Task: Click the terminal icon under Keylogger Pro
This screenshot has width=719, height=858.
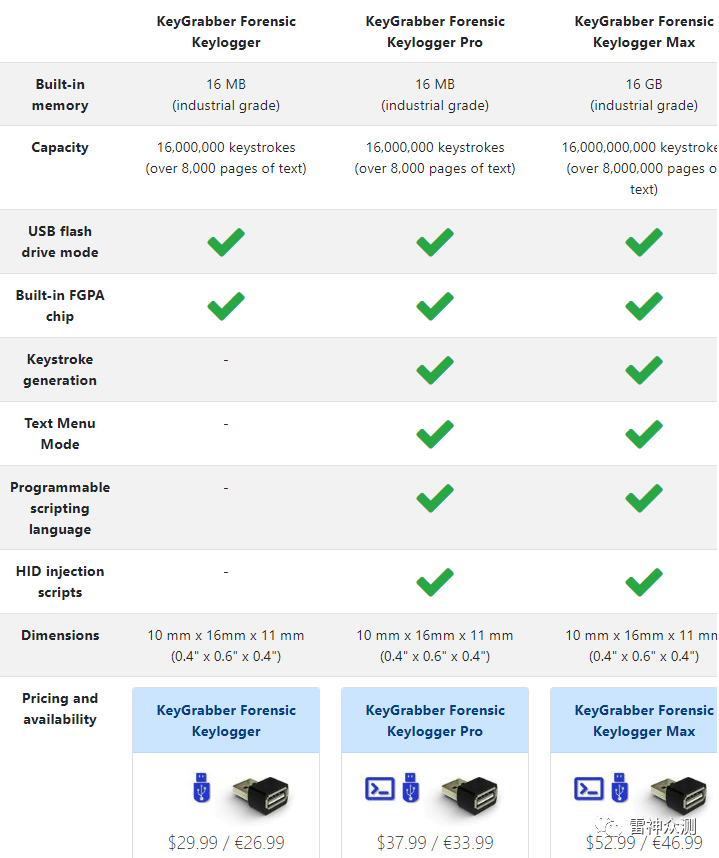Action: [x=380, y=788]
